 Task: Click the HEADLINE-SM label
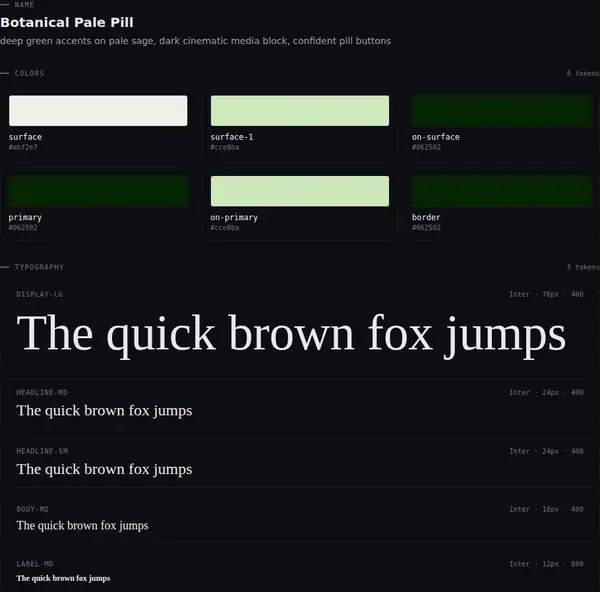[x=42, y=451]
